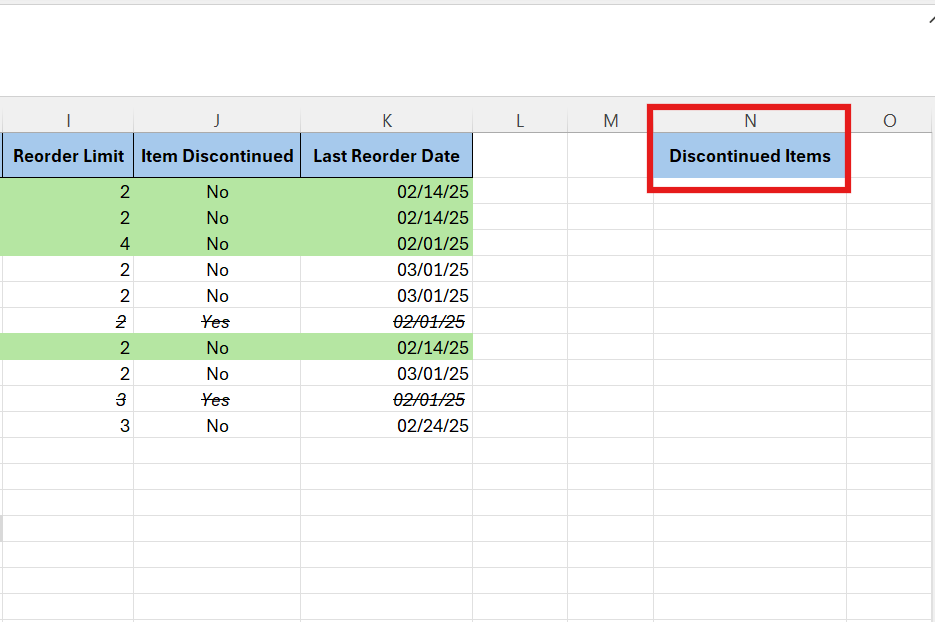This screenshot has width=935, height=622.
Task: Select the column N header
Action: pos(750,120)
